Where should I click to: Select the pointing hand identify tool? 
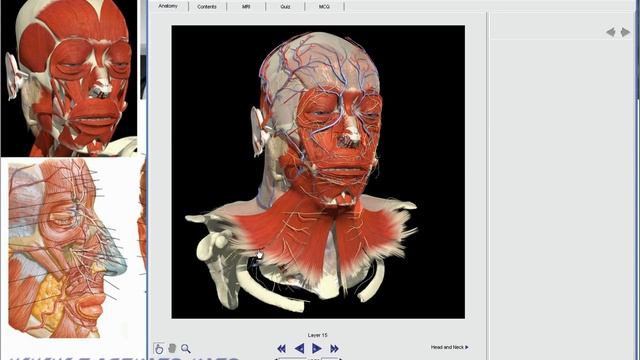[159, 349]
